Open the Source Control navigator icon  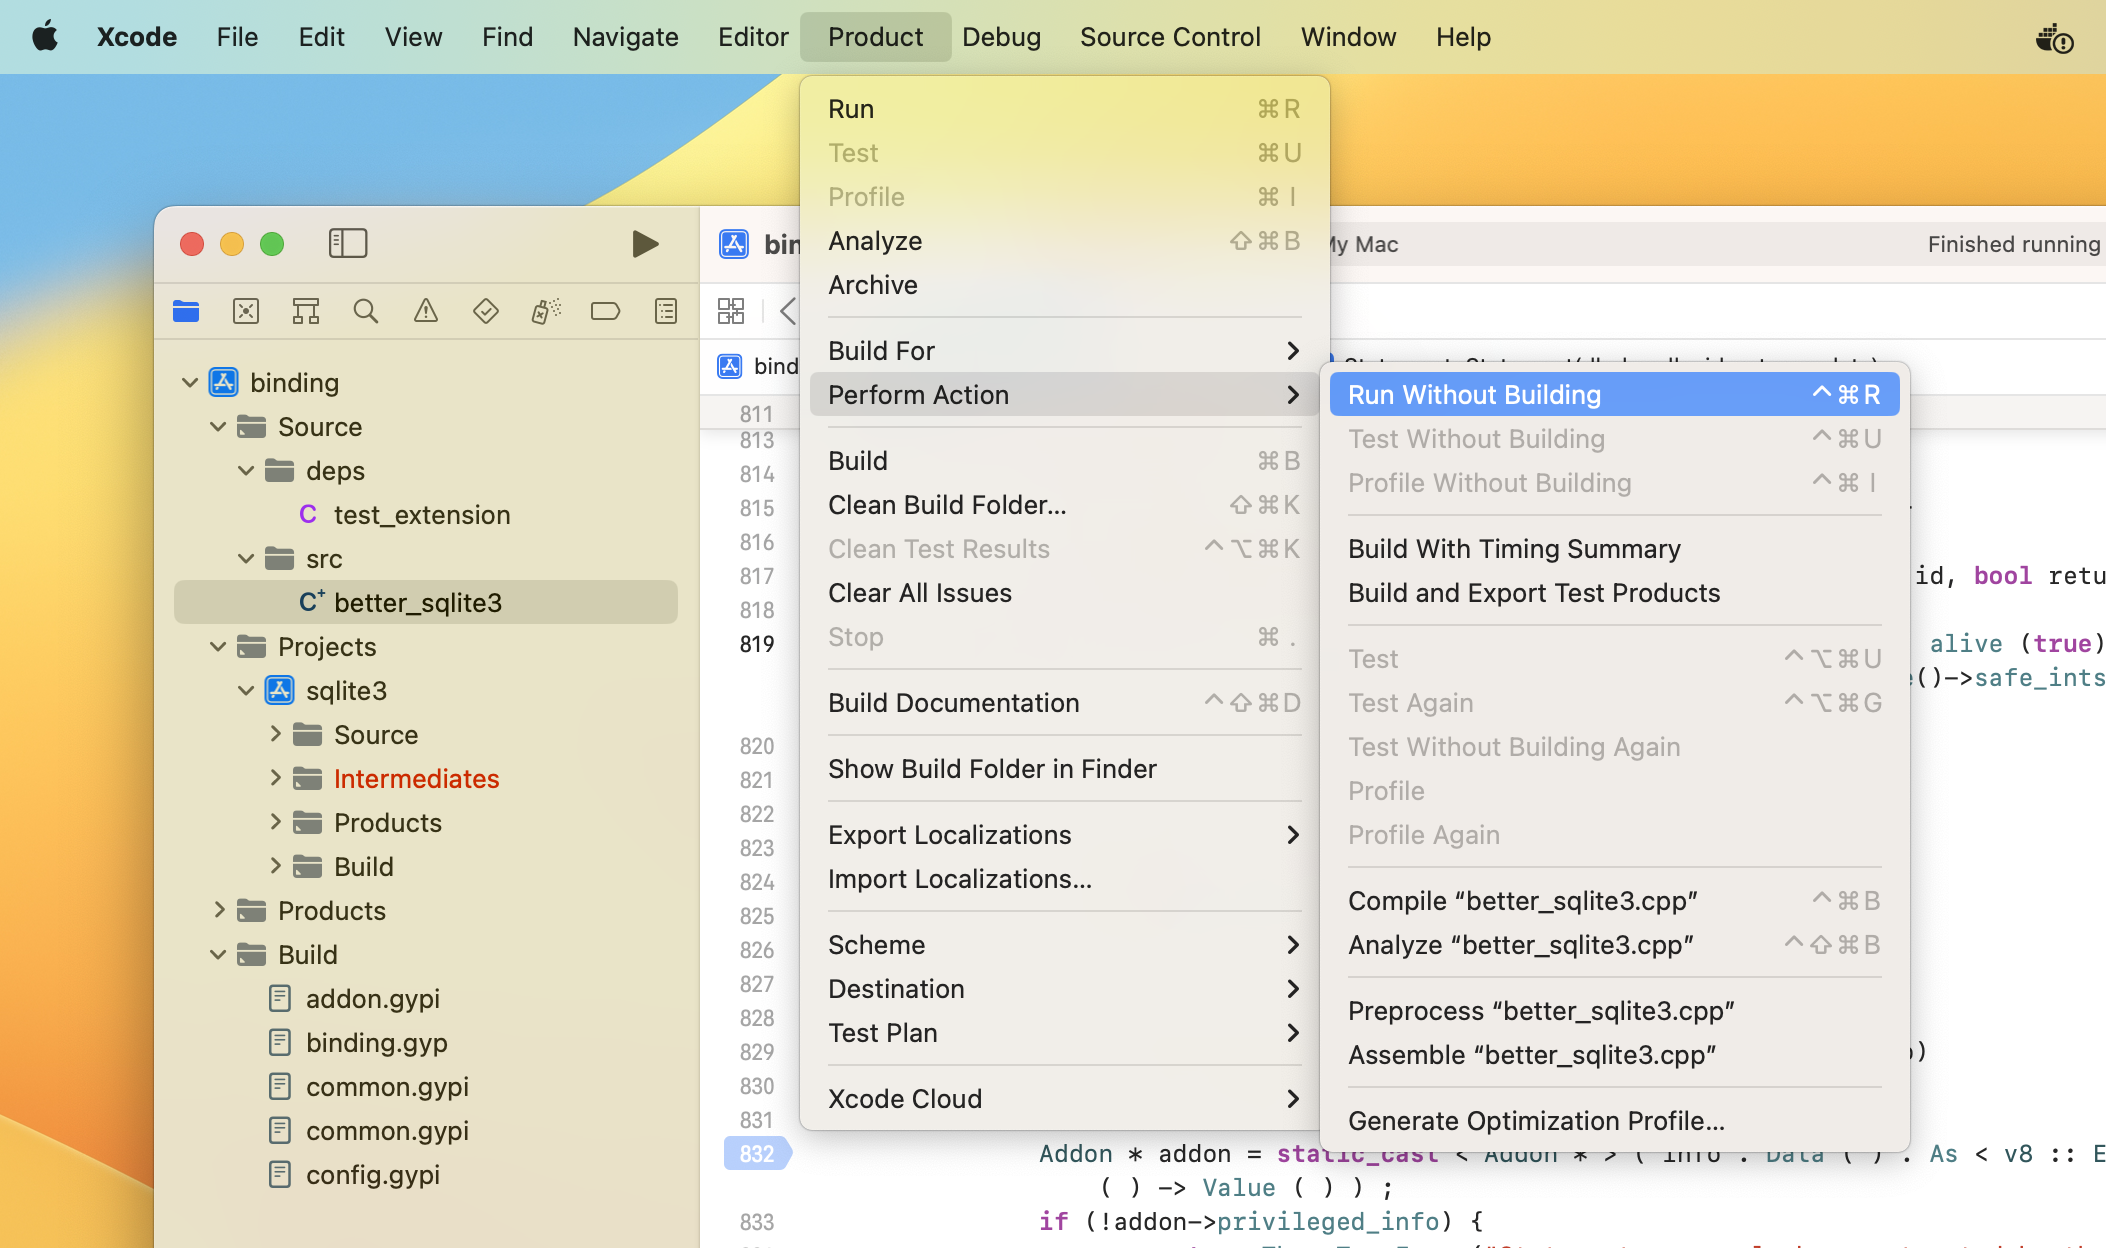[246, 312]
